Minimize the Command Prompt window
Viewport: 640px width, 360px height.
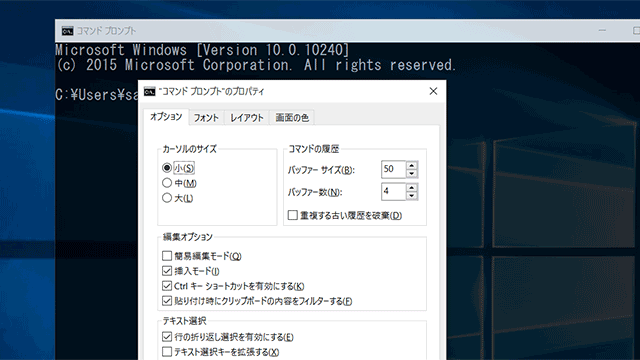(602, 30)
